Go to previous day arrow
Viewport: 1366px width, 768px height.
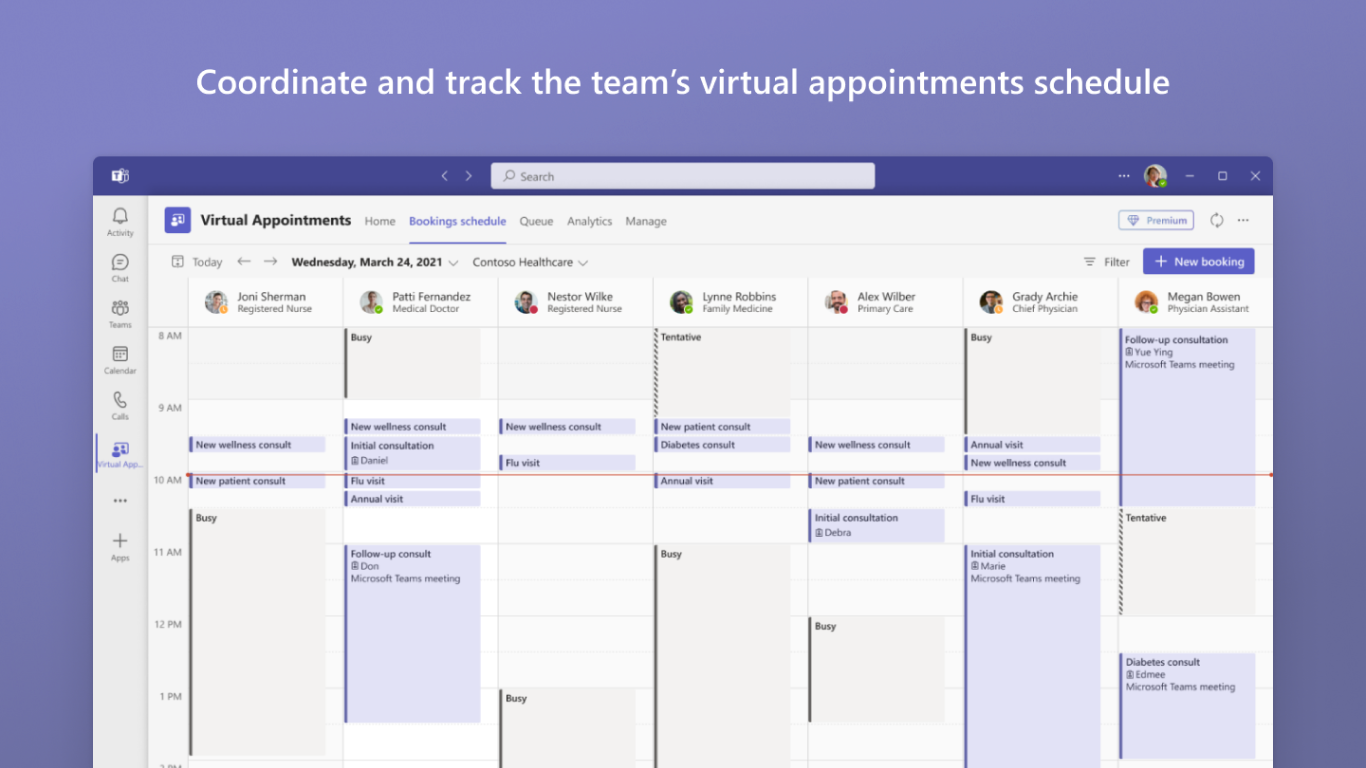(x=244, y=262)
